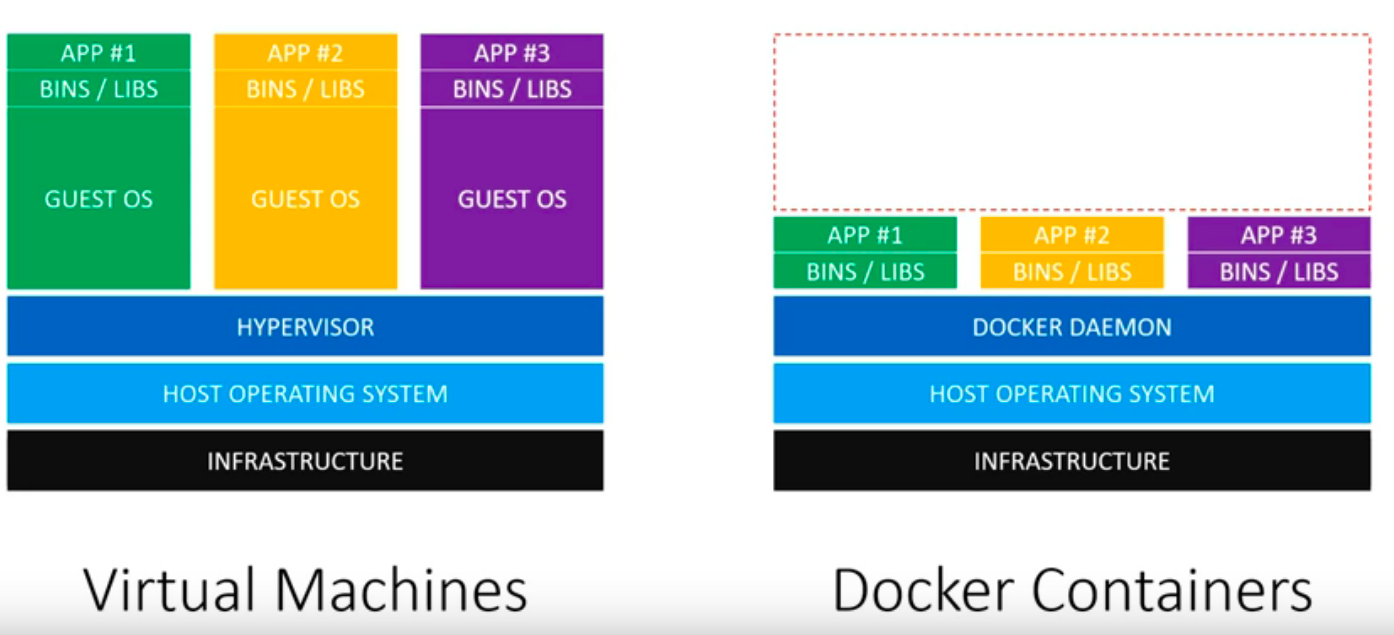Click the green GUEST OS block
This screenshot has height=635, width=1394.
click(97, 199)
